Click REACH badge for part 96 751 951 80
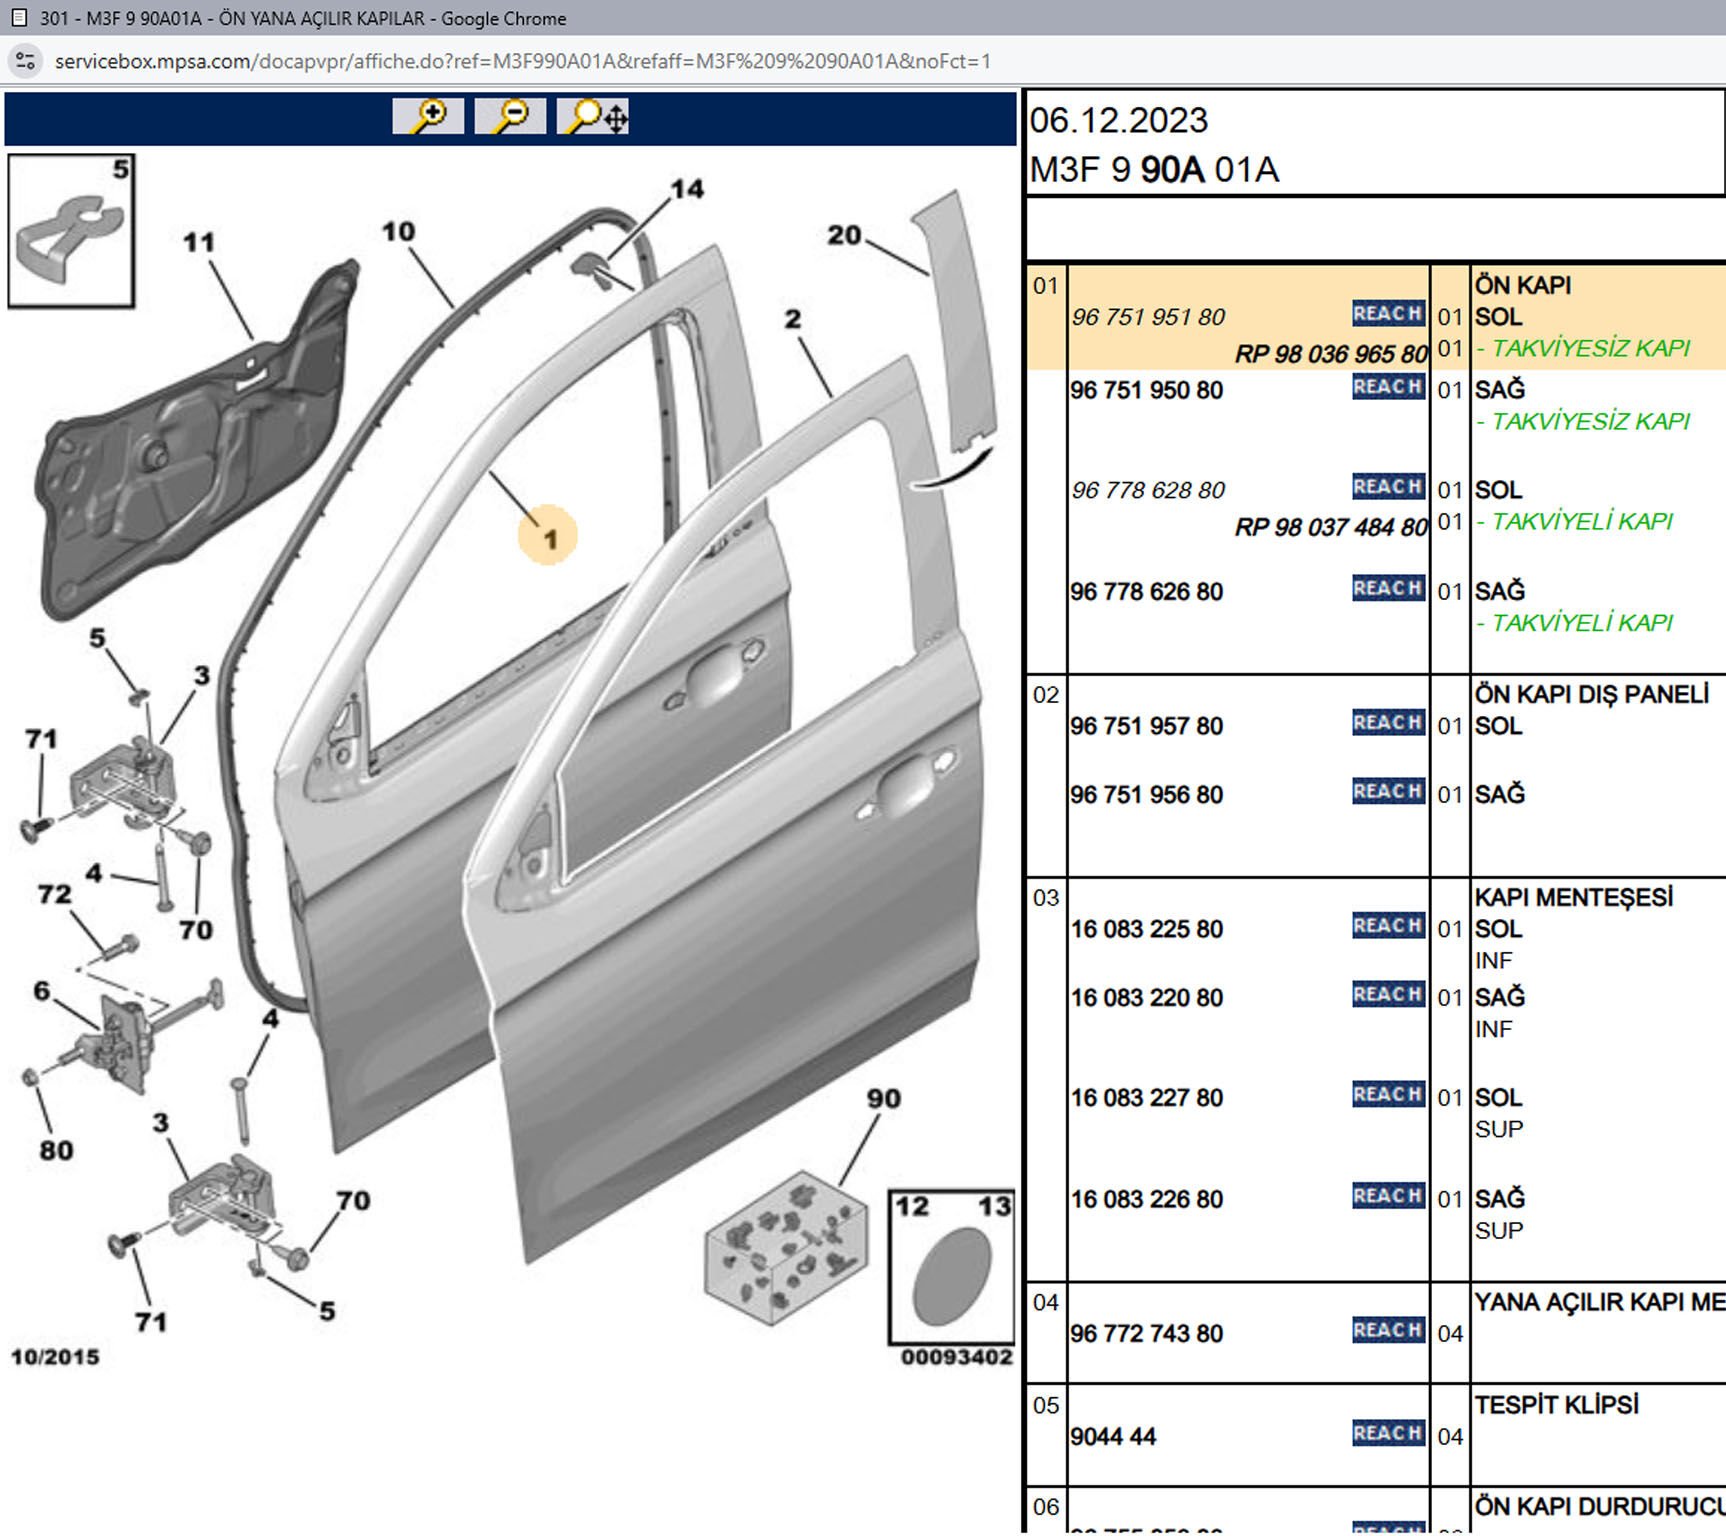 click(x=1387, y=314)
